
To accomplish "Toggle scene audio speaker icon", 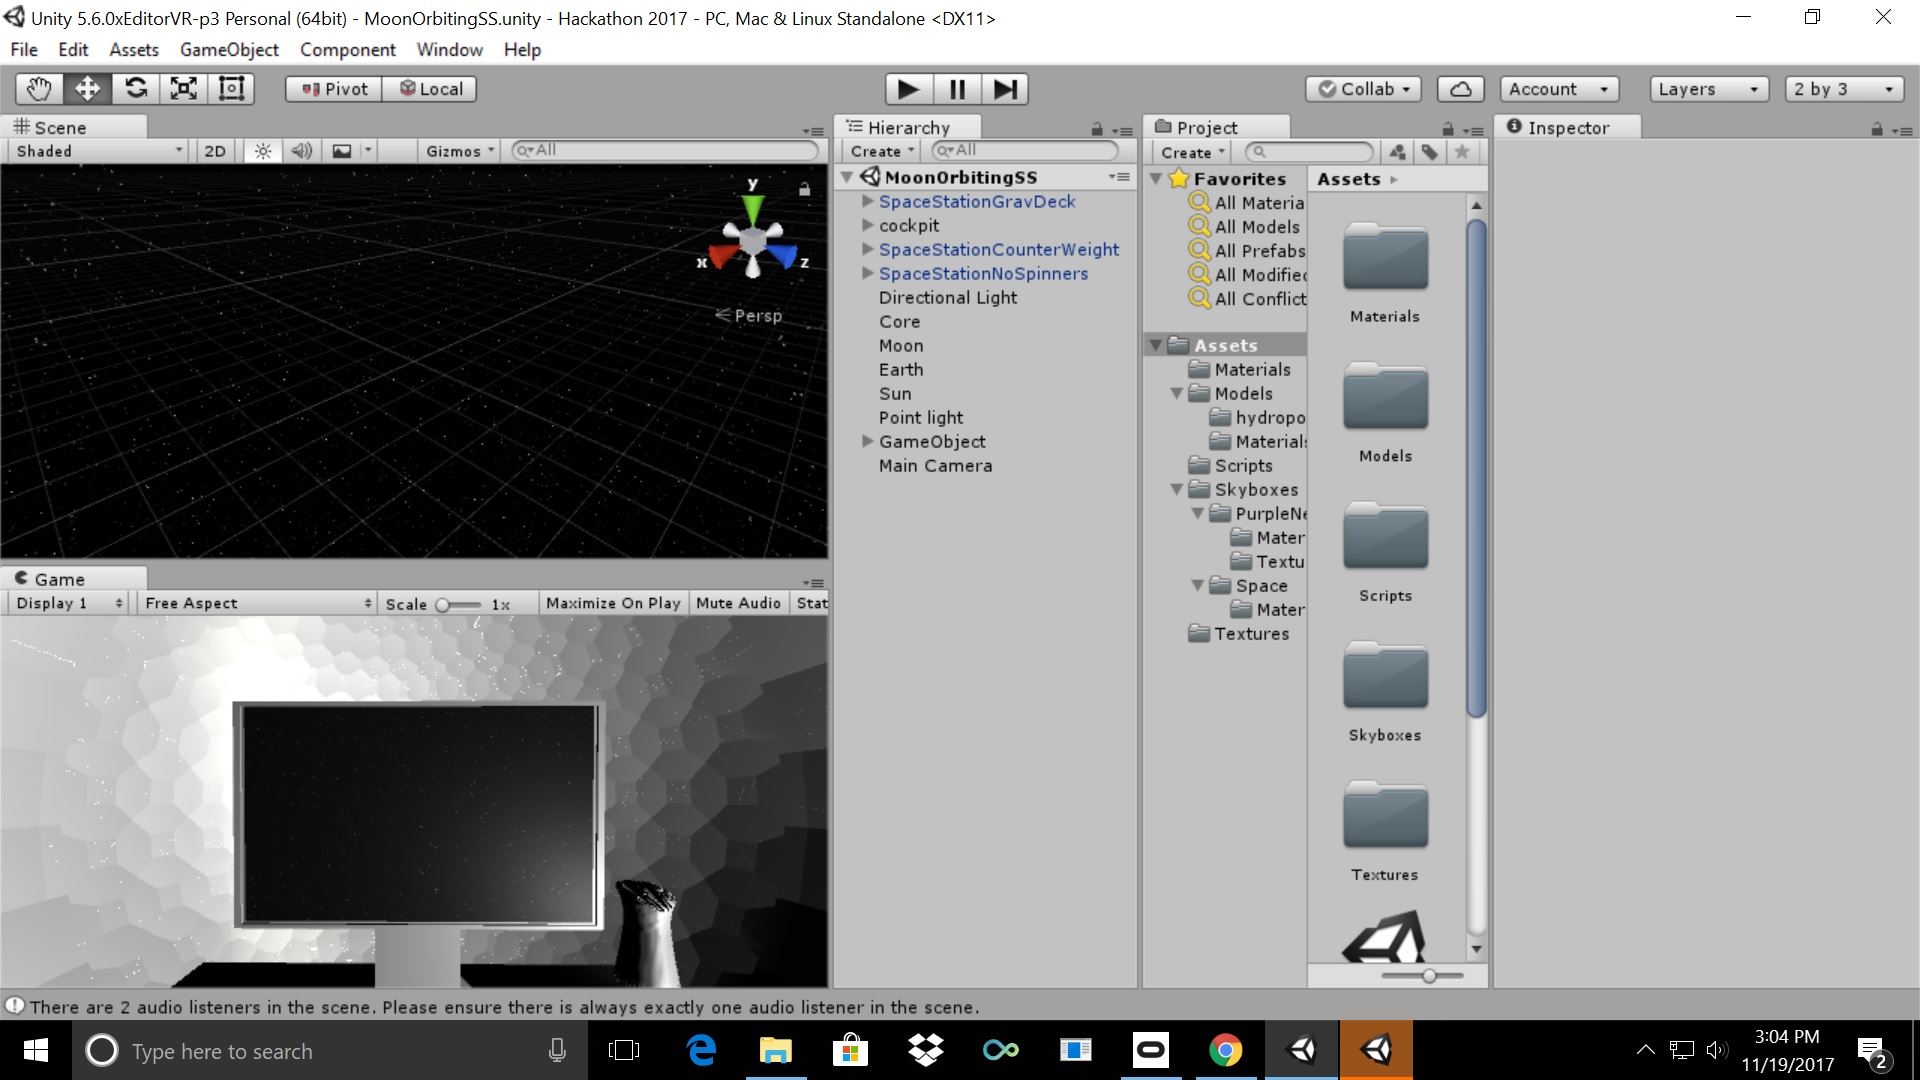I will click(x=301, y=151).
